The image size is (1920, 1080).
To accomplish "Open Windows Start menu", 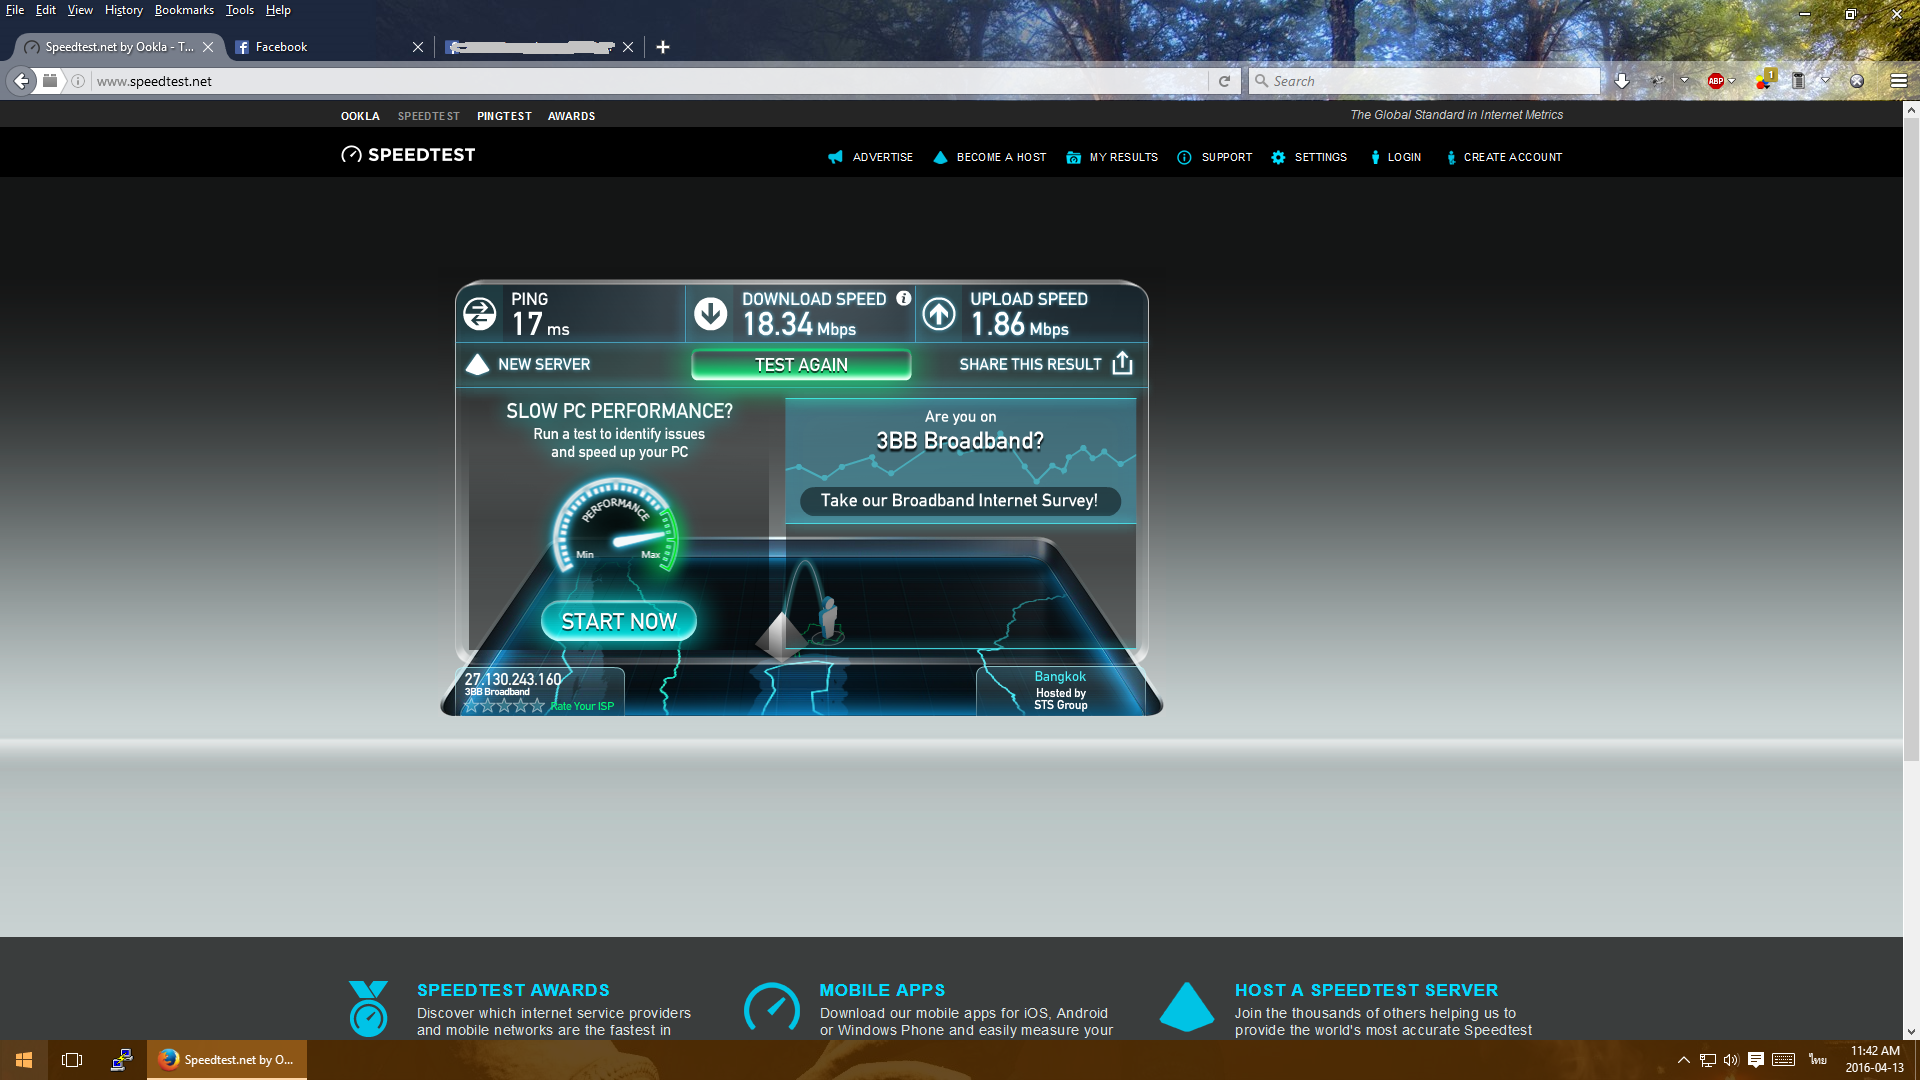I will coord(24,1060).
